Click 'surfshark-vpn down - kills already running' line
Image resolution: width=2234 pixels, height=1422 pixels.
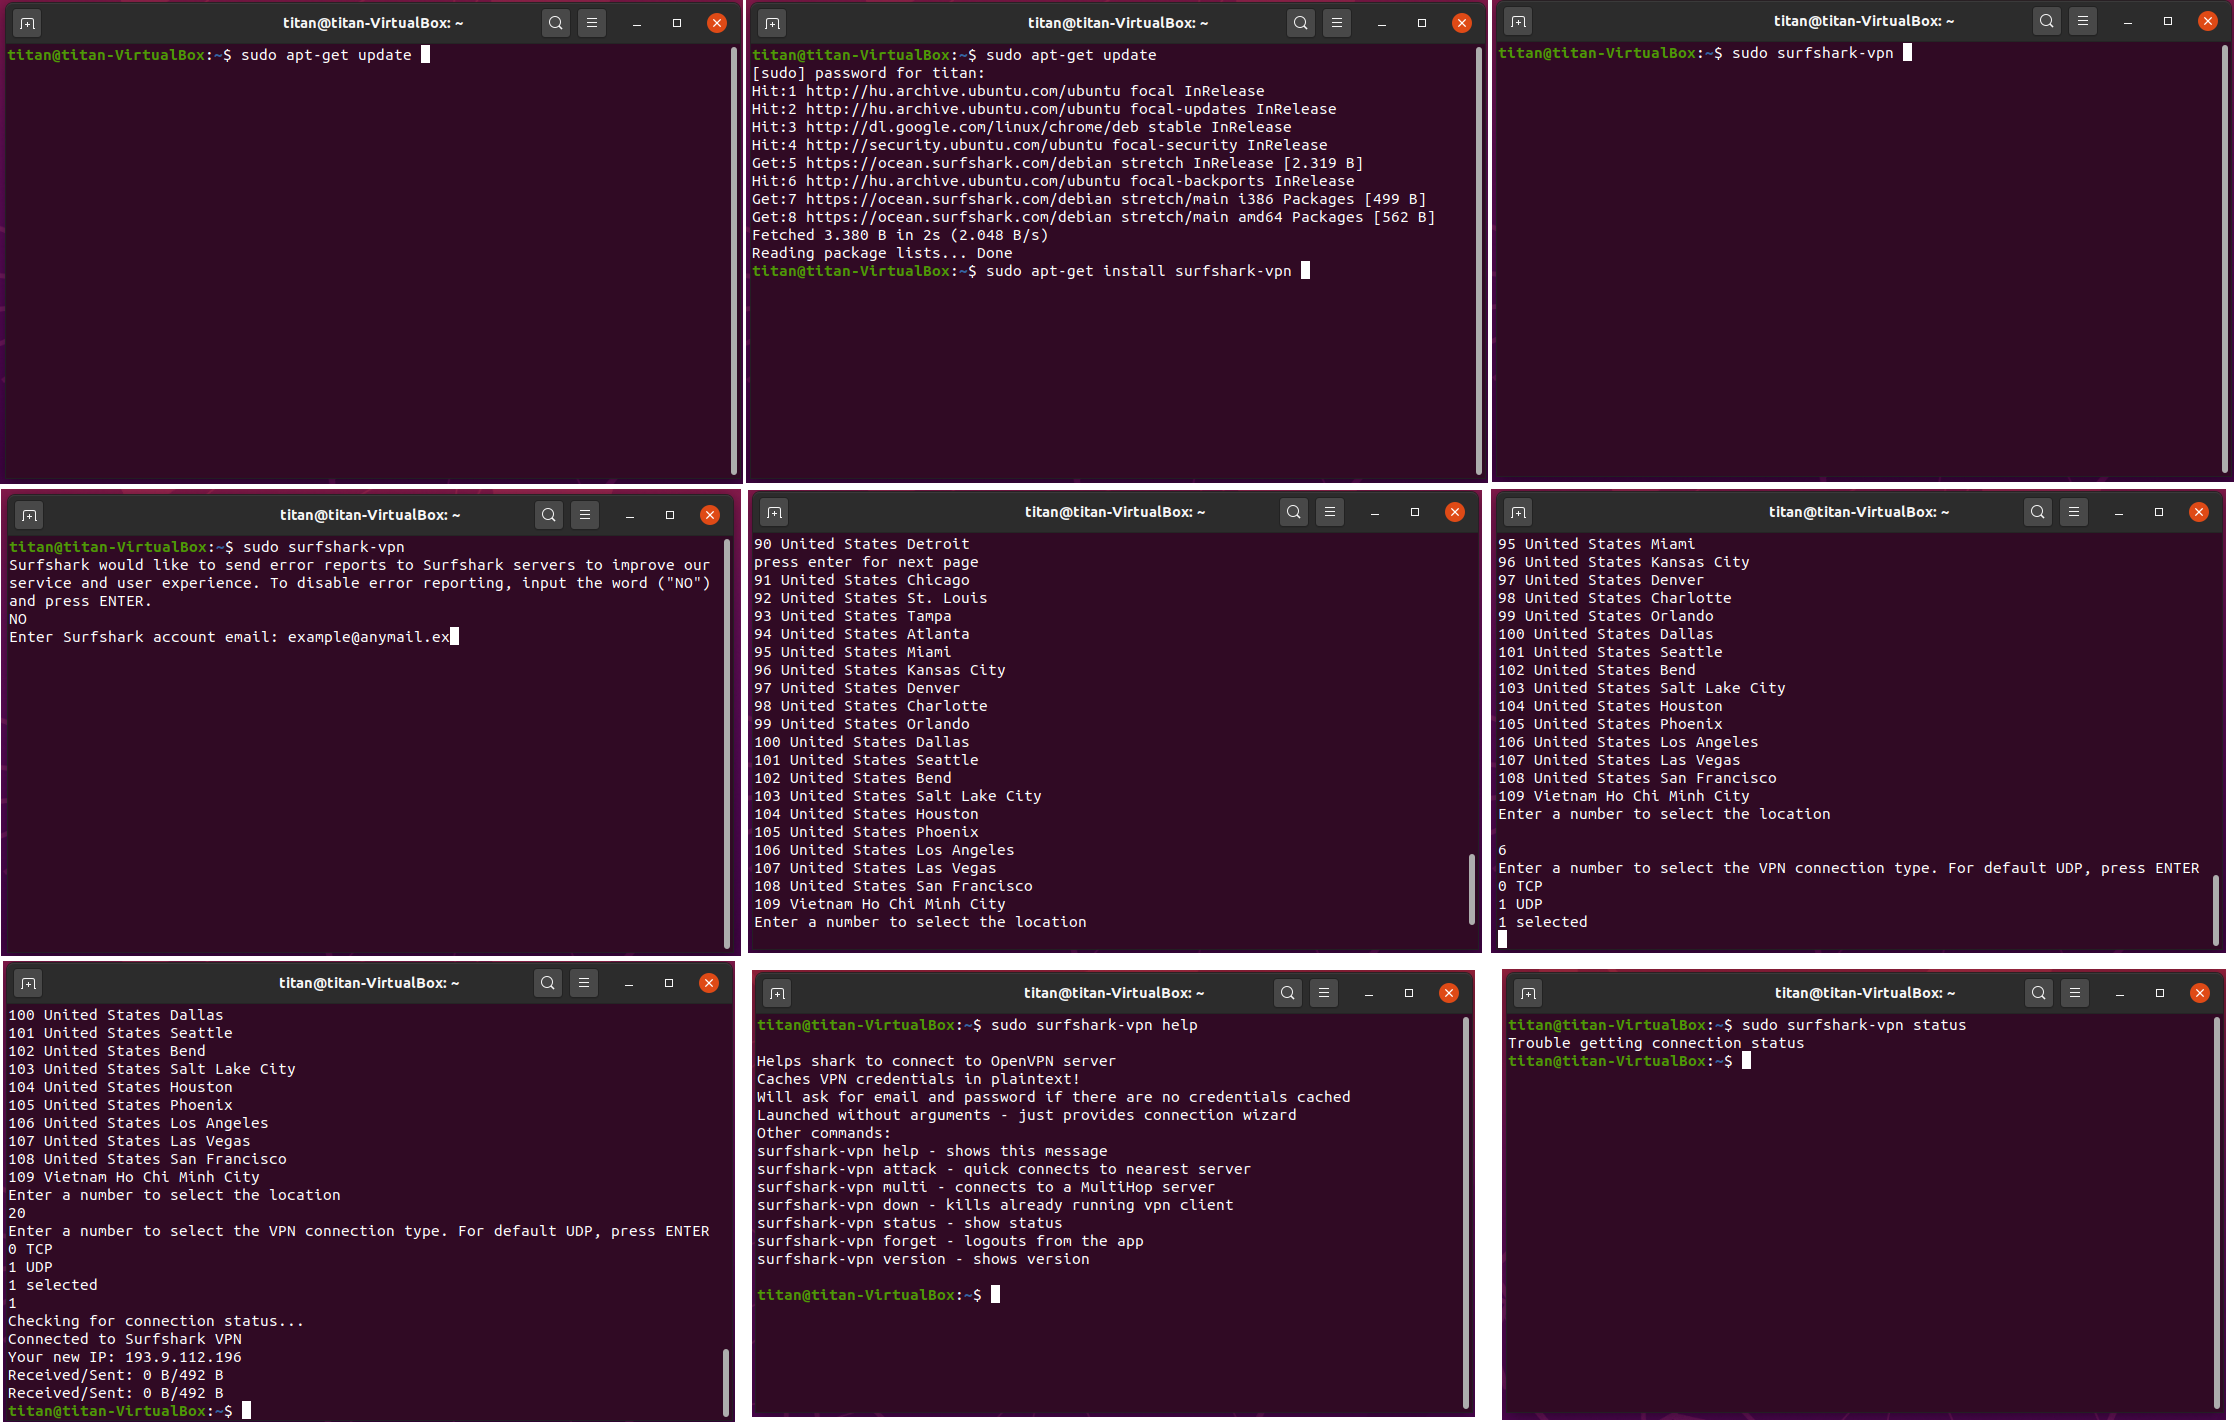coord(995,1205)
